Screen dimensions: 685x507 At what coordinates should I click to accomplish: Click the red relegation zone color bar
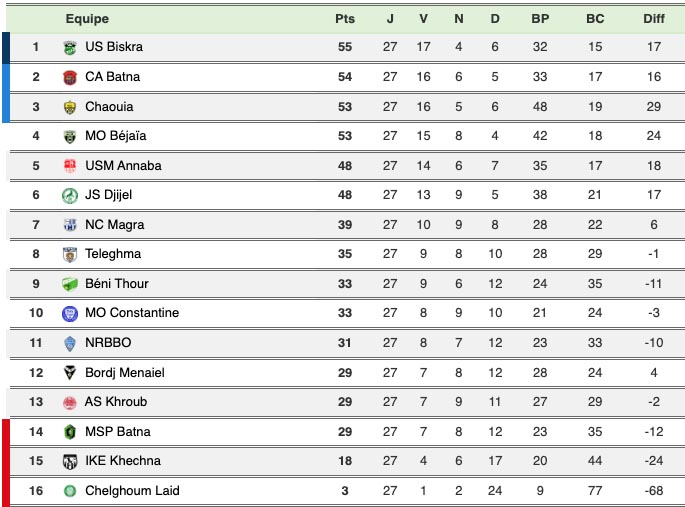pyautogui.click(x=6, y=461)
